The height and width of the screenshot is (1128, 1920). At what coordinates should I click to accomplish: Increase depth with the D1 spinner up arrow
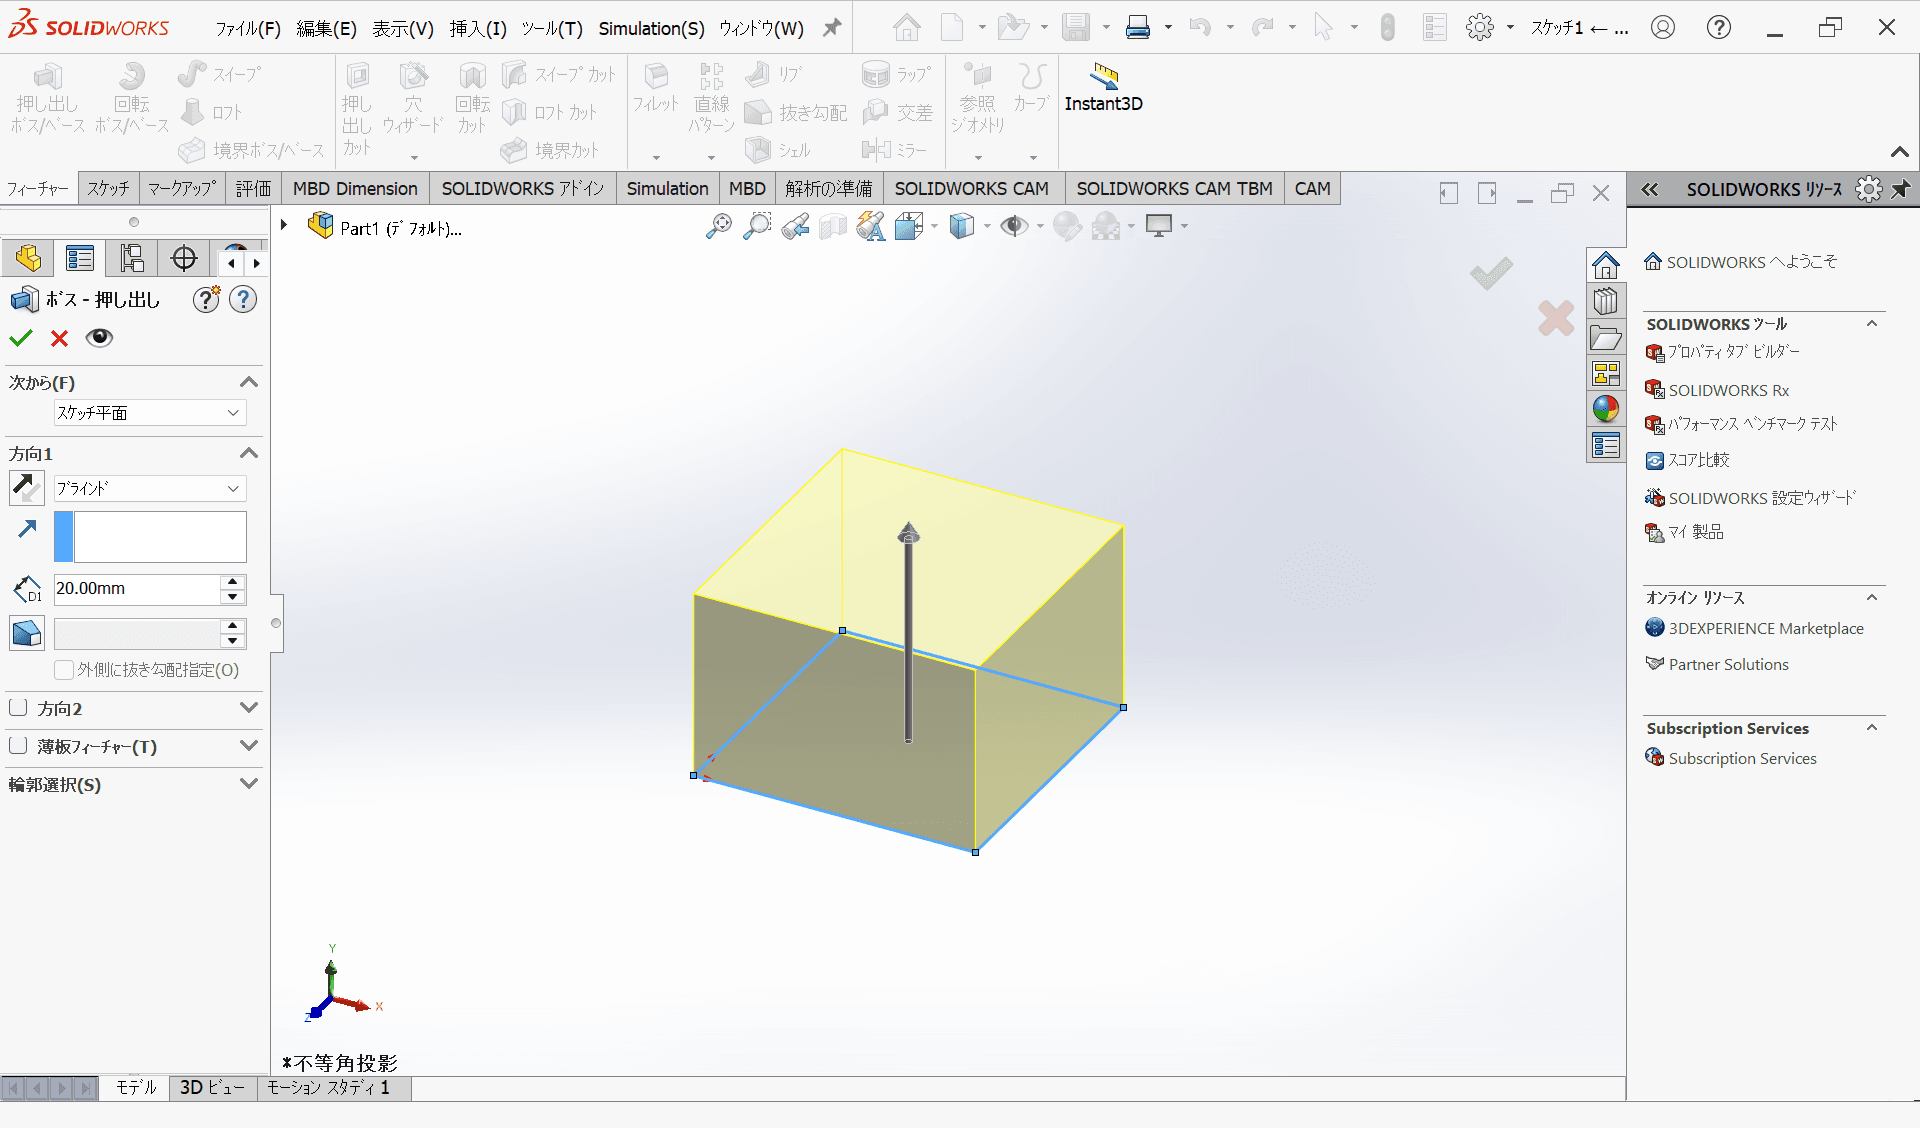click(x=233, y=581)
